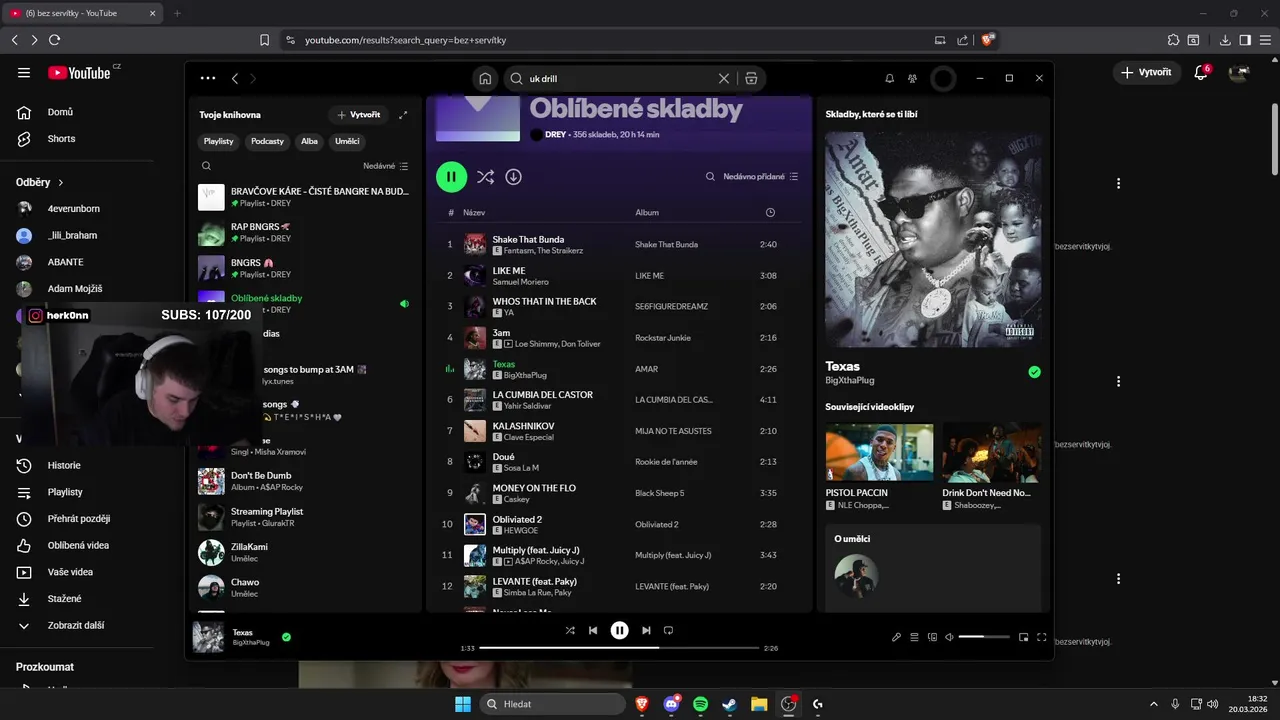Image resolution: width=1280 pixels, height=720 pixels.
Task: Toggle liked checkmark in the right panel
Action: pyautogui.click(x=1034, y=372)
